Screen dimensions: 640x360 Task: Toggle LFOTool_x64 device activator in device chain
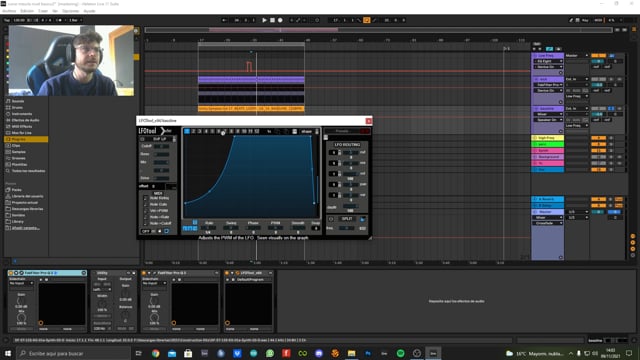click(x=227, y=273)
